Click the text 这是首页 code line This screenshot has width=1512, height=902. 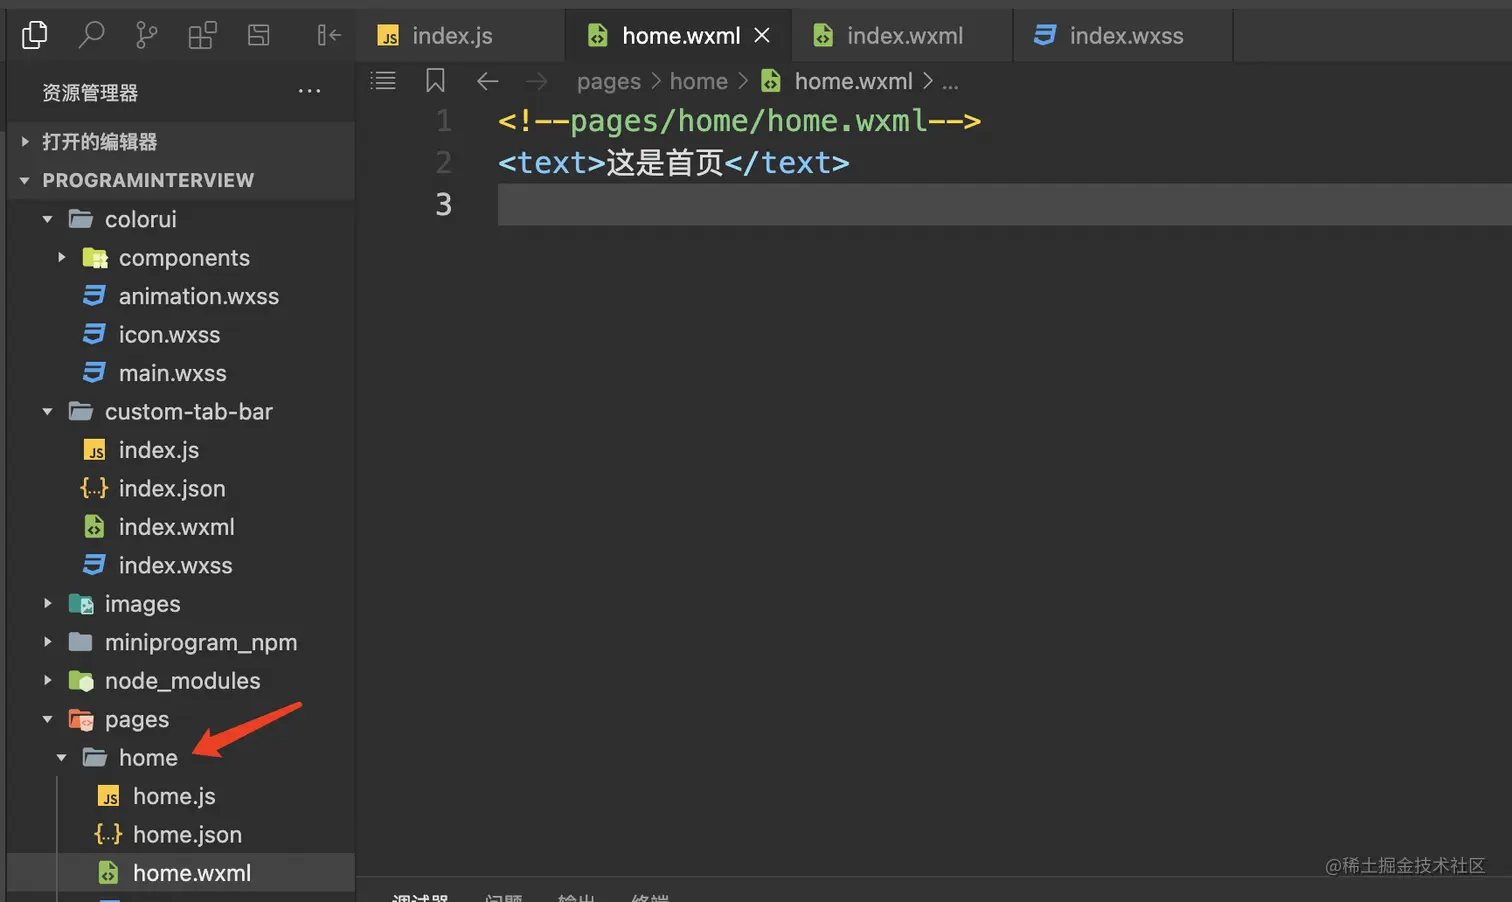click(673, 163)
